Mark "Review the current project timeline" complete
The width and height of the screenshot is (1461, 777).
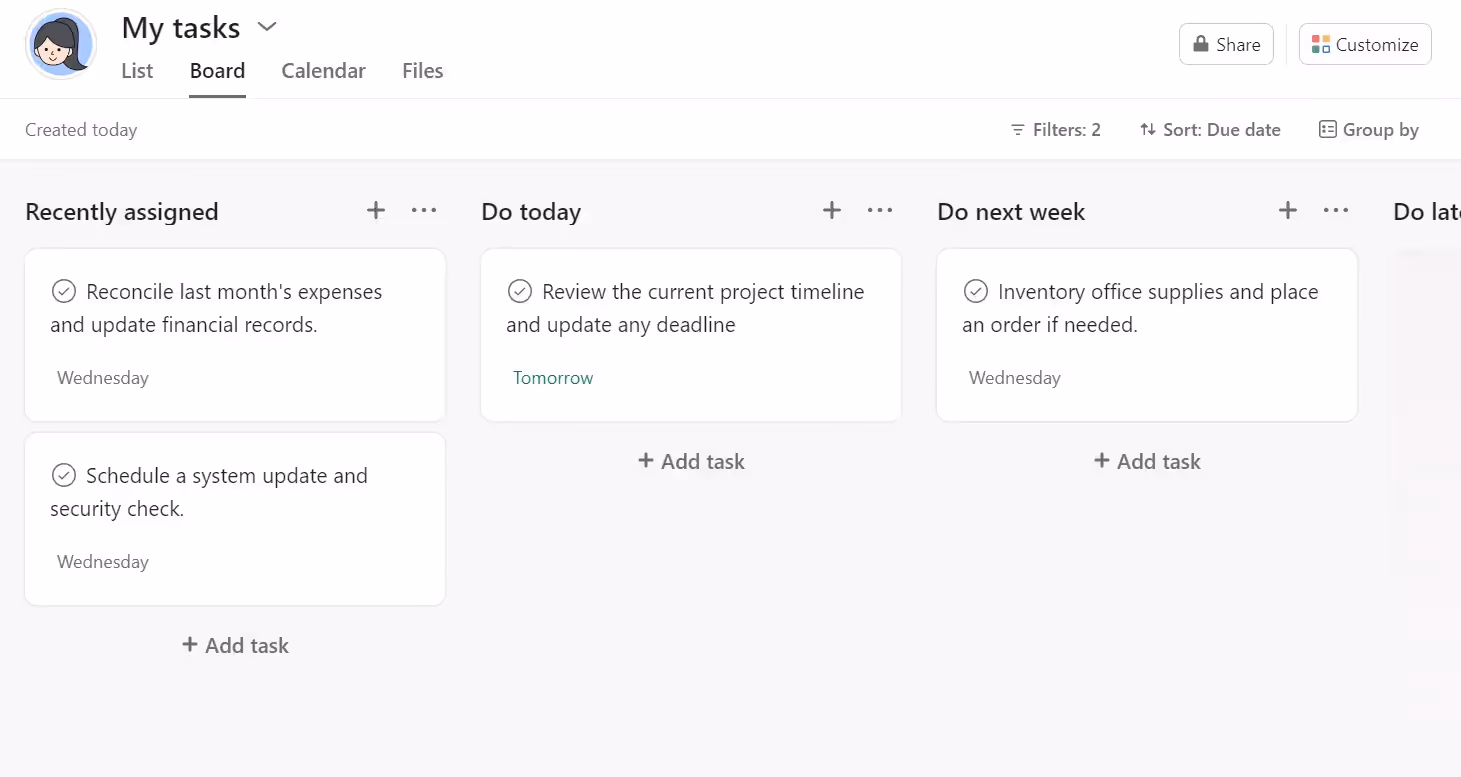(520, 291)
